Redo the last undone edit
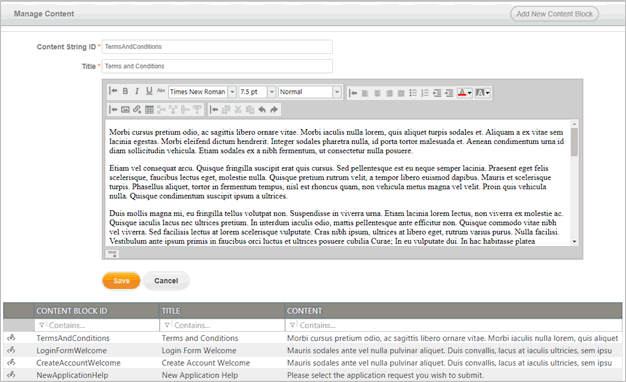The image size is (626, 382). [x=274, y=109]
